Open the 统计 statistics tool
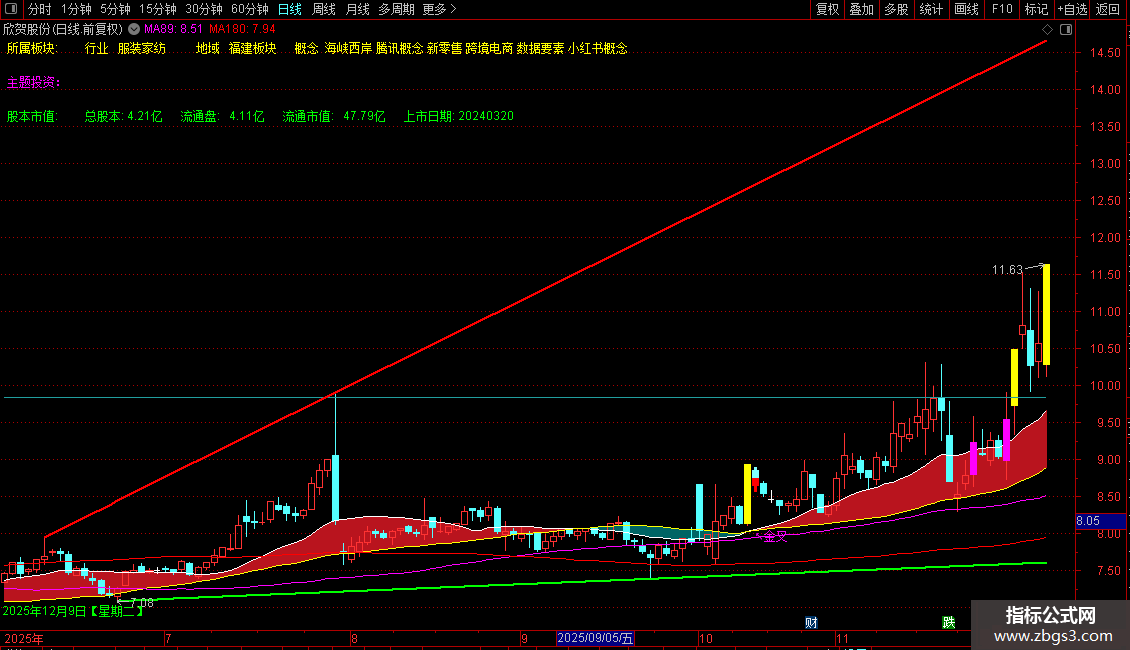Image resolution: width=1130 pixels, height=650 pixels. [x=931, y=9]
